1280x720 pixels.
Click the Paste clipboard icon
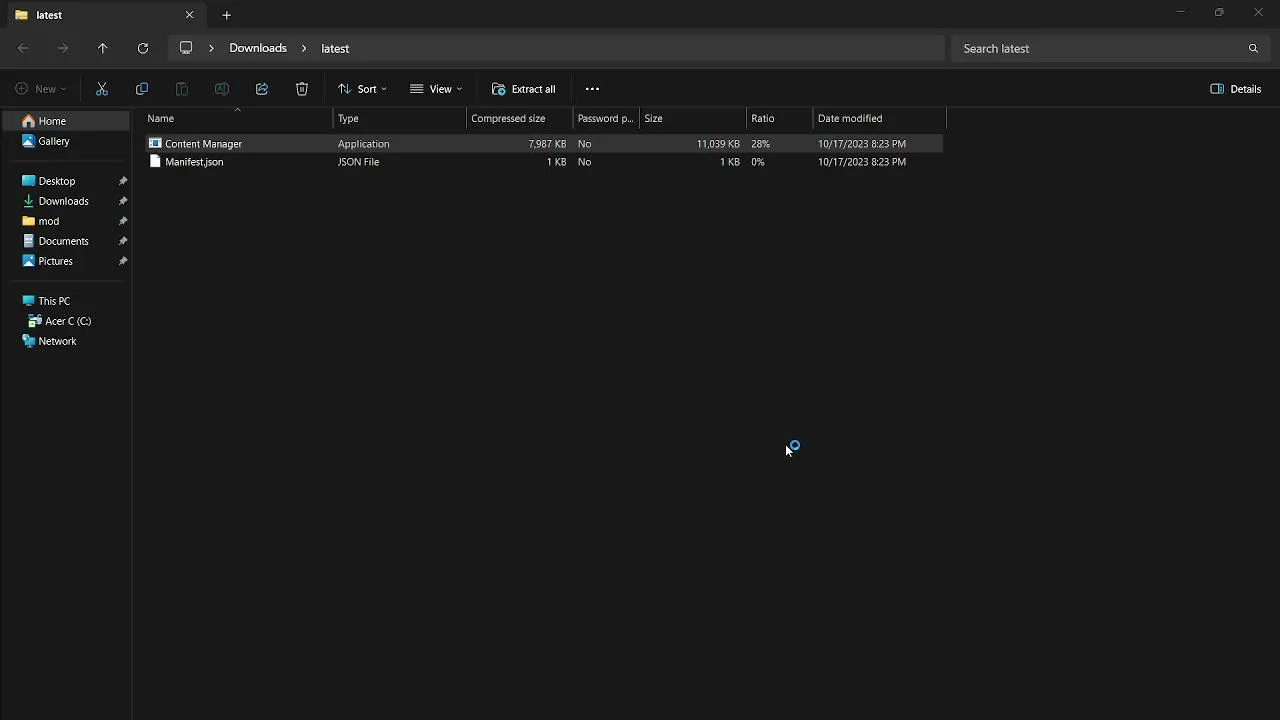182,89
